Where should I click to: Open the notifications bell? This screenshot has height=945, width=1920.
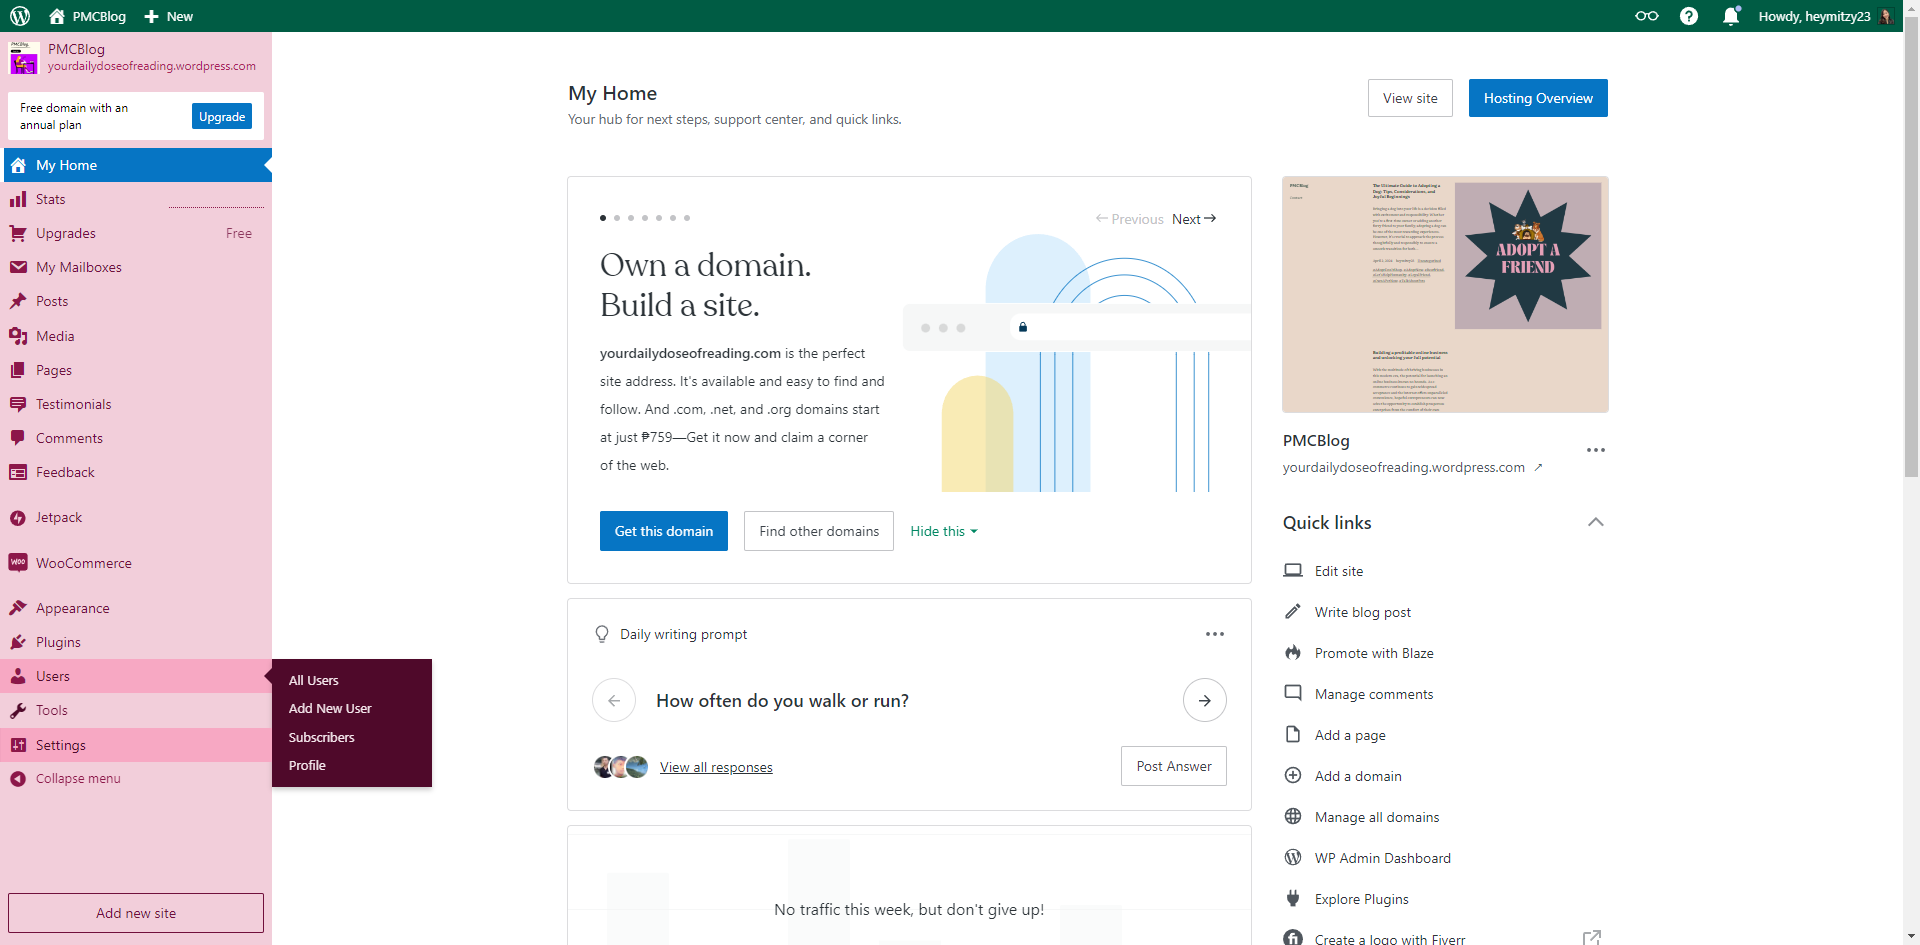pos(1731,16)
